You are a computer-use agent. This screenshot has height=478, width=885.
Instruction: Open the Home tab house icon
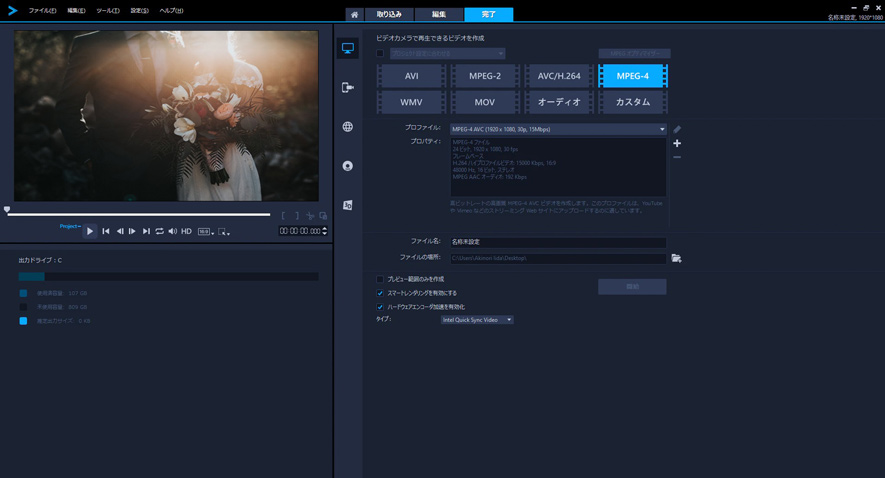(354, 15)
